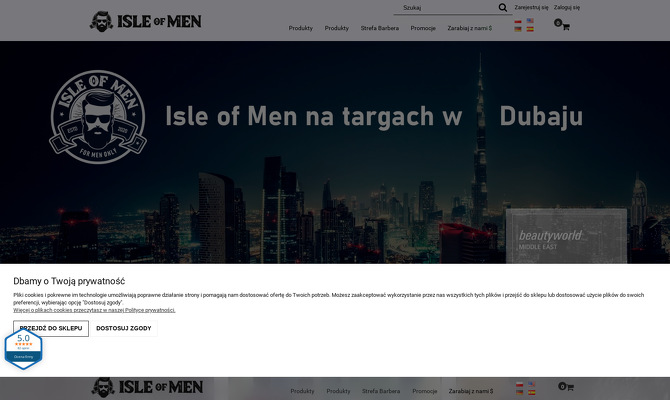Accept cookies with Przejdź do sklepu button

point(51,328)
